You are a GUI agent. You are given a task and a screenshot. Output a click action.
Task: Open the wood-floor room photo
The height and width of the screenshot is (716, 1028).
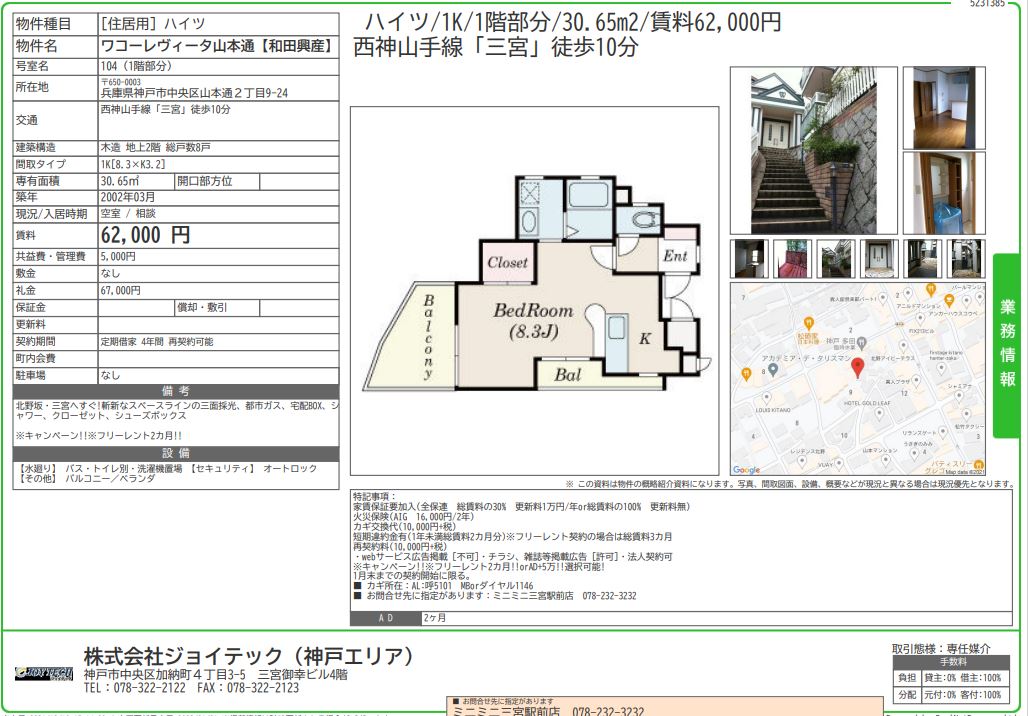[x=943, y=108]
